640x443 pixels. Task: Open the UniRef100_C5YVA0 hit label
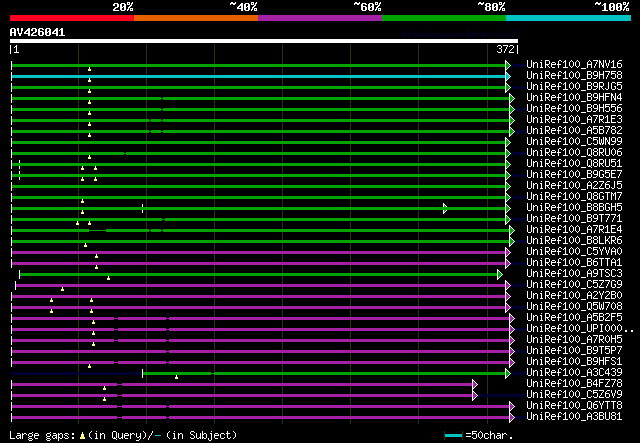coord(574,252)
